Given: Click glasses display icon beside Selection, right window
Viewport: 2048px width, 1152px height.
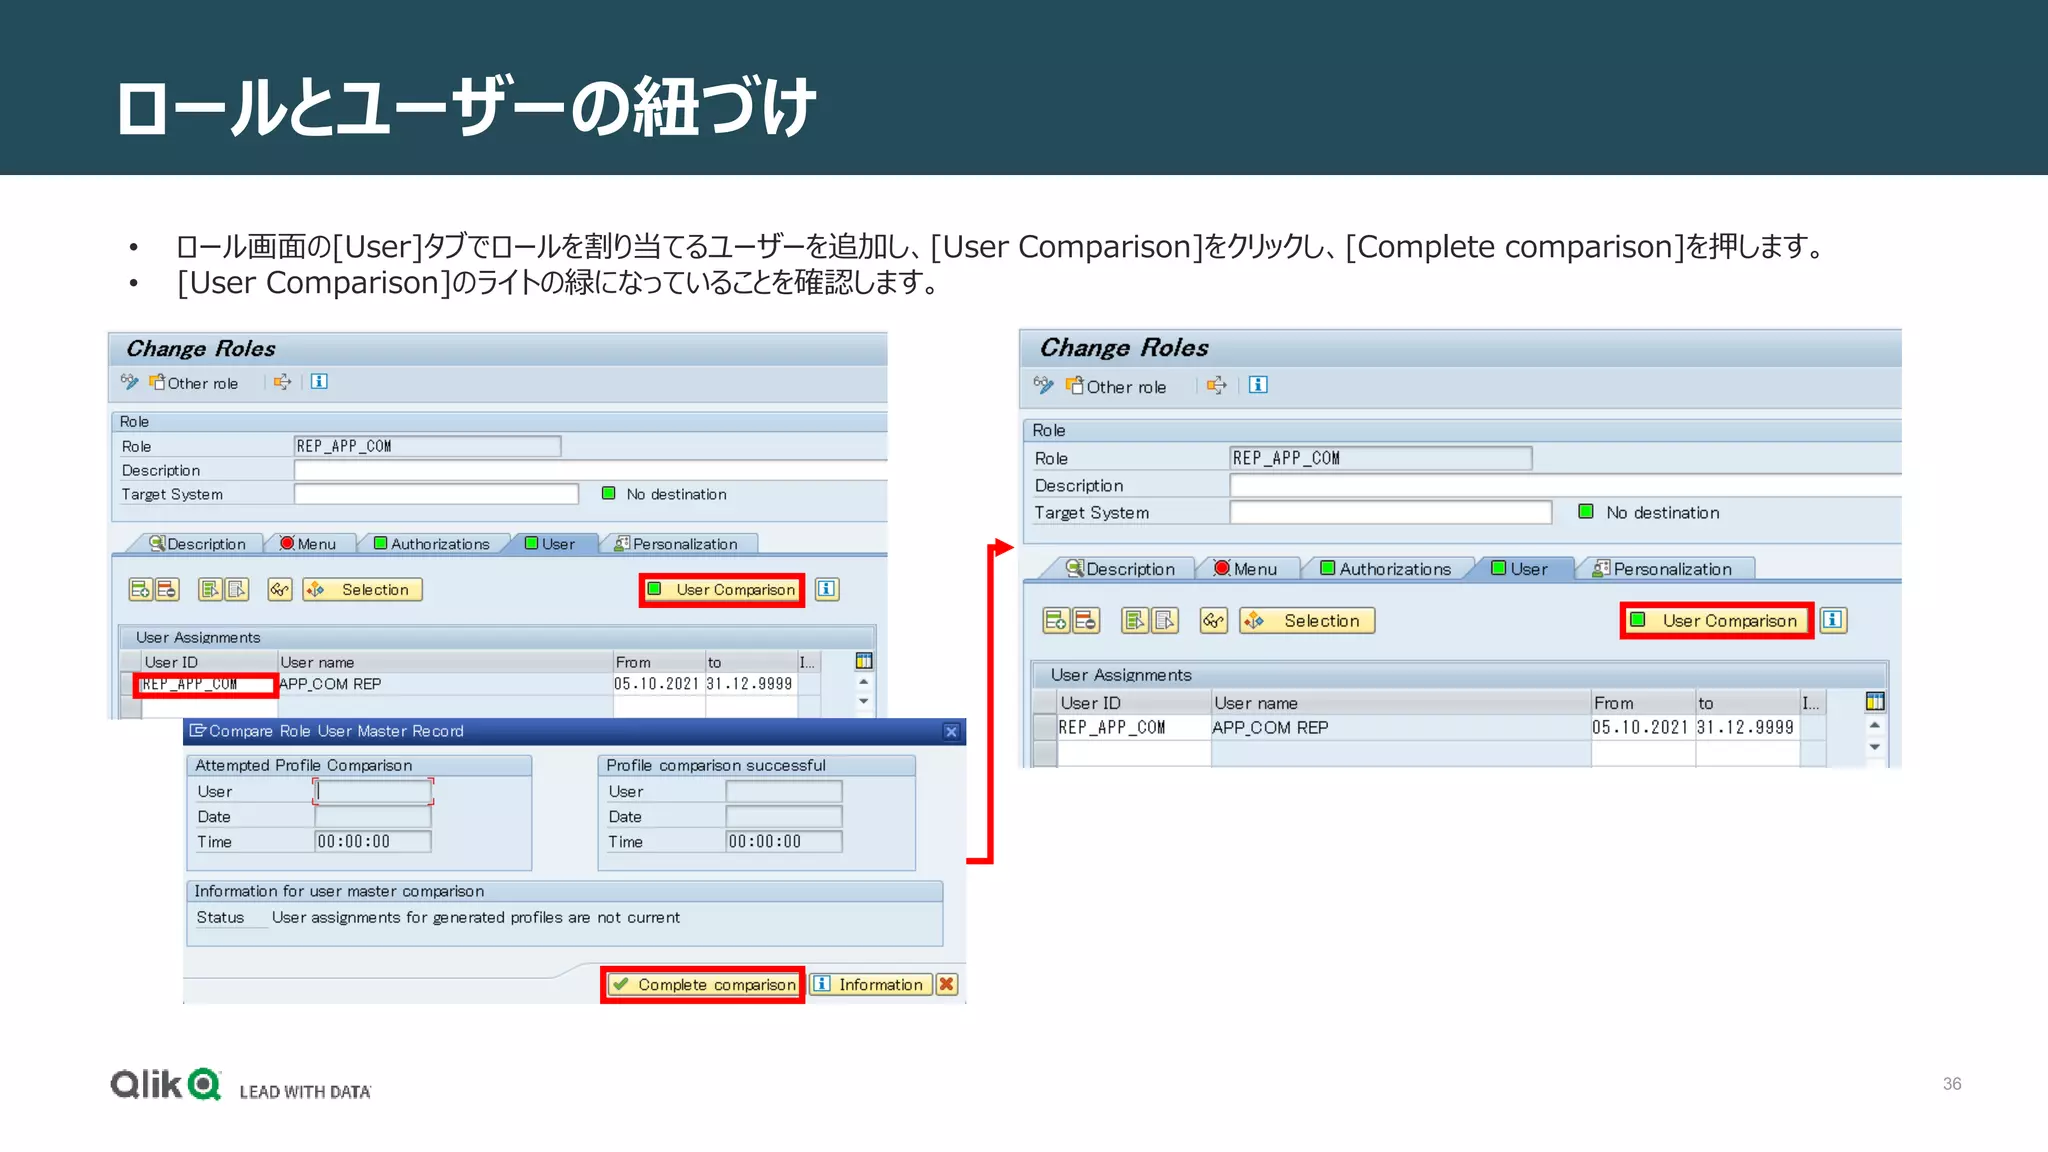Looking at the screenshot, I should (1214, 621).
